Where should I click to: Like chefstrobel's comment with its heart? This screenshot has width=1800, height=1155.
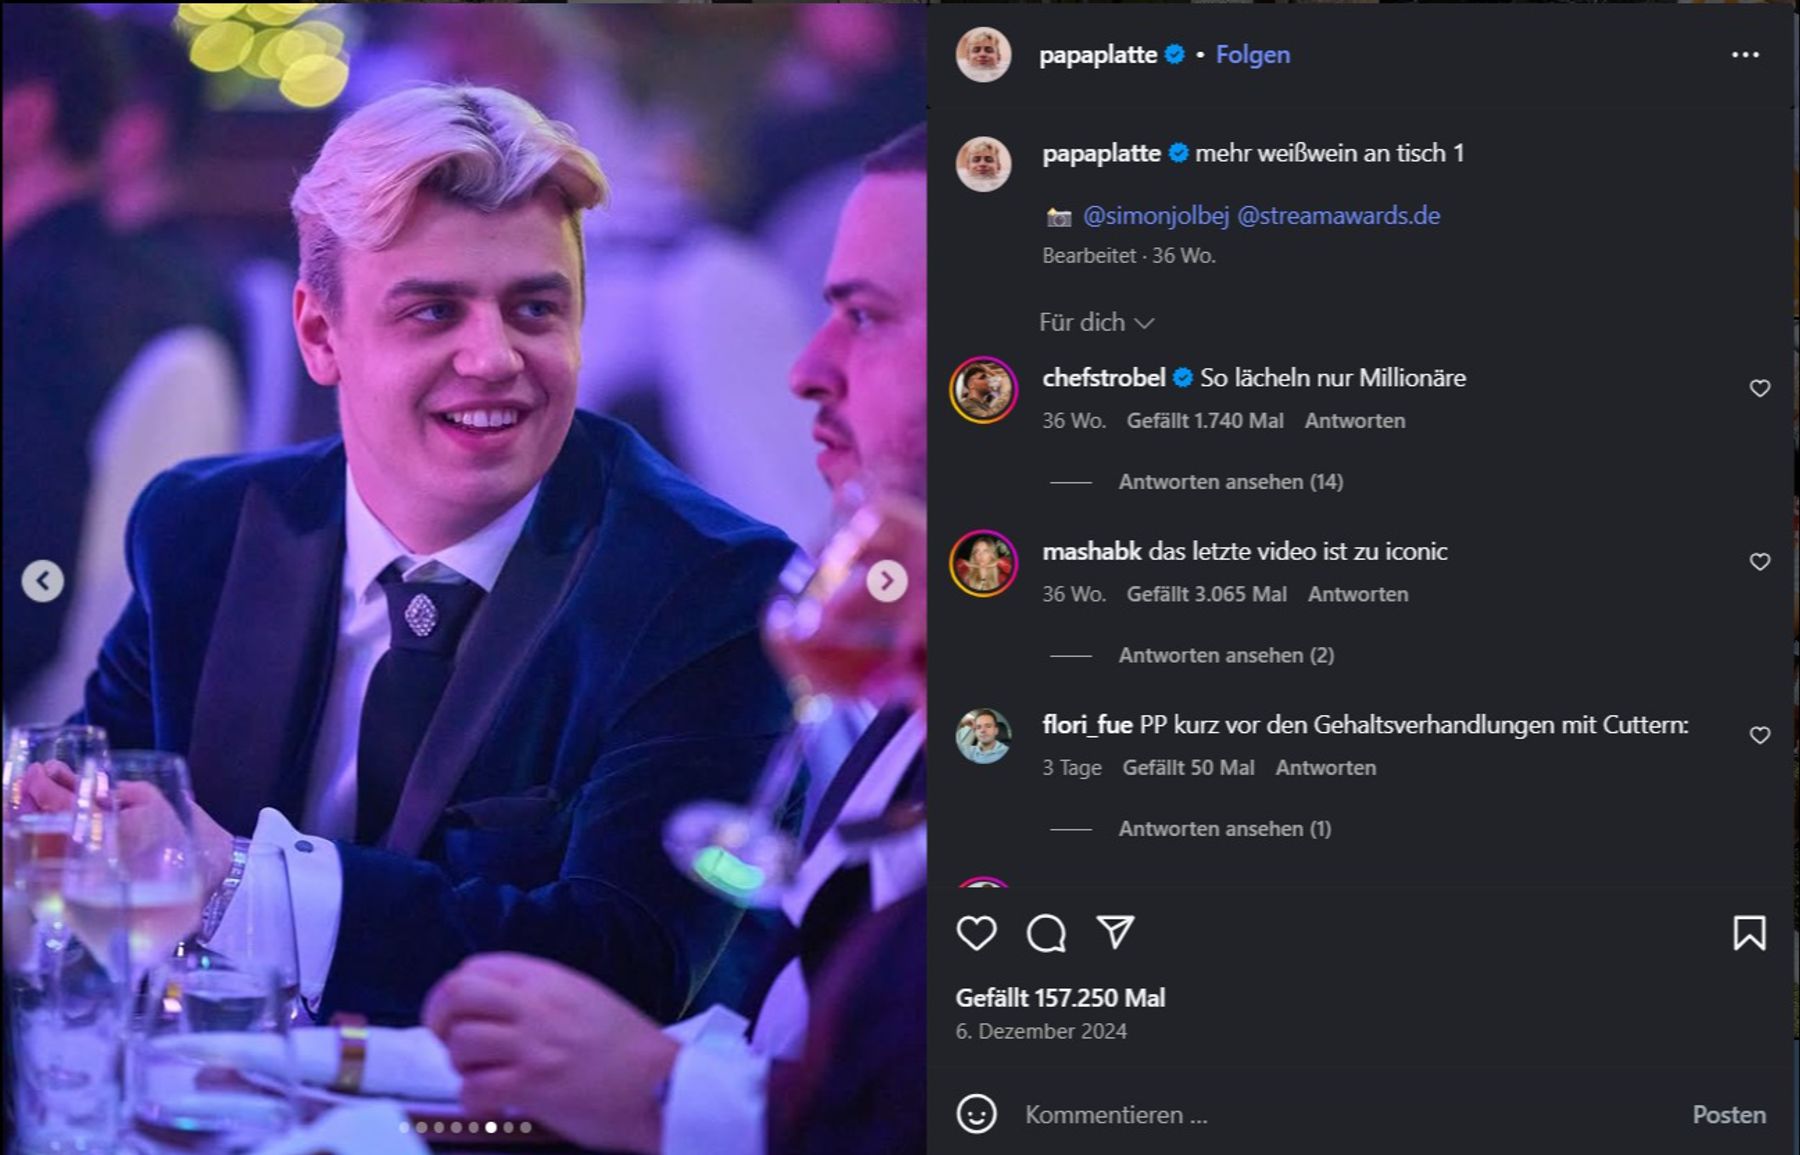(1759, 389)
